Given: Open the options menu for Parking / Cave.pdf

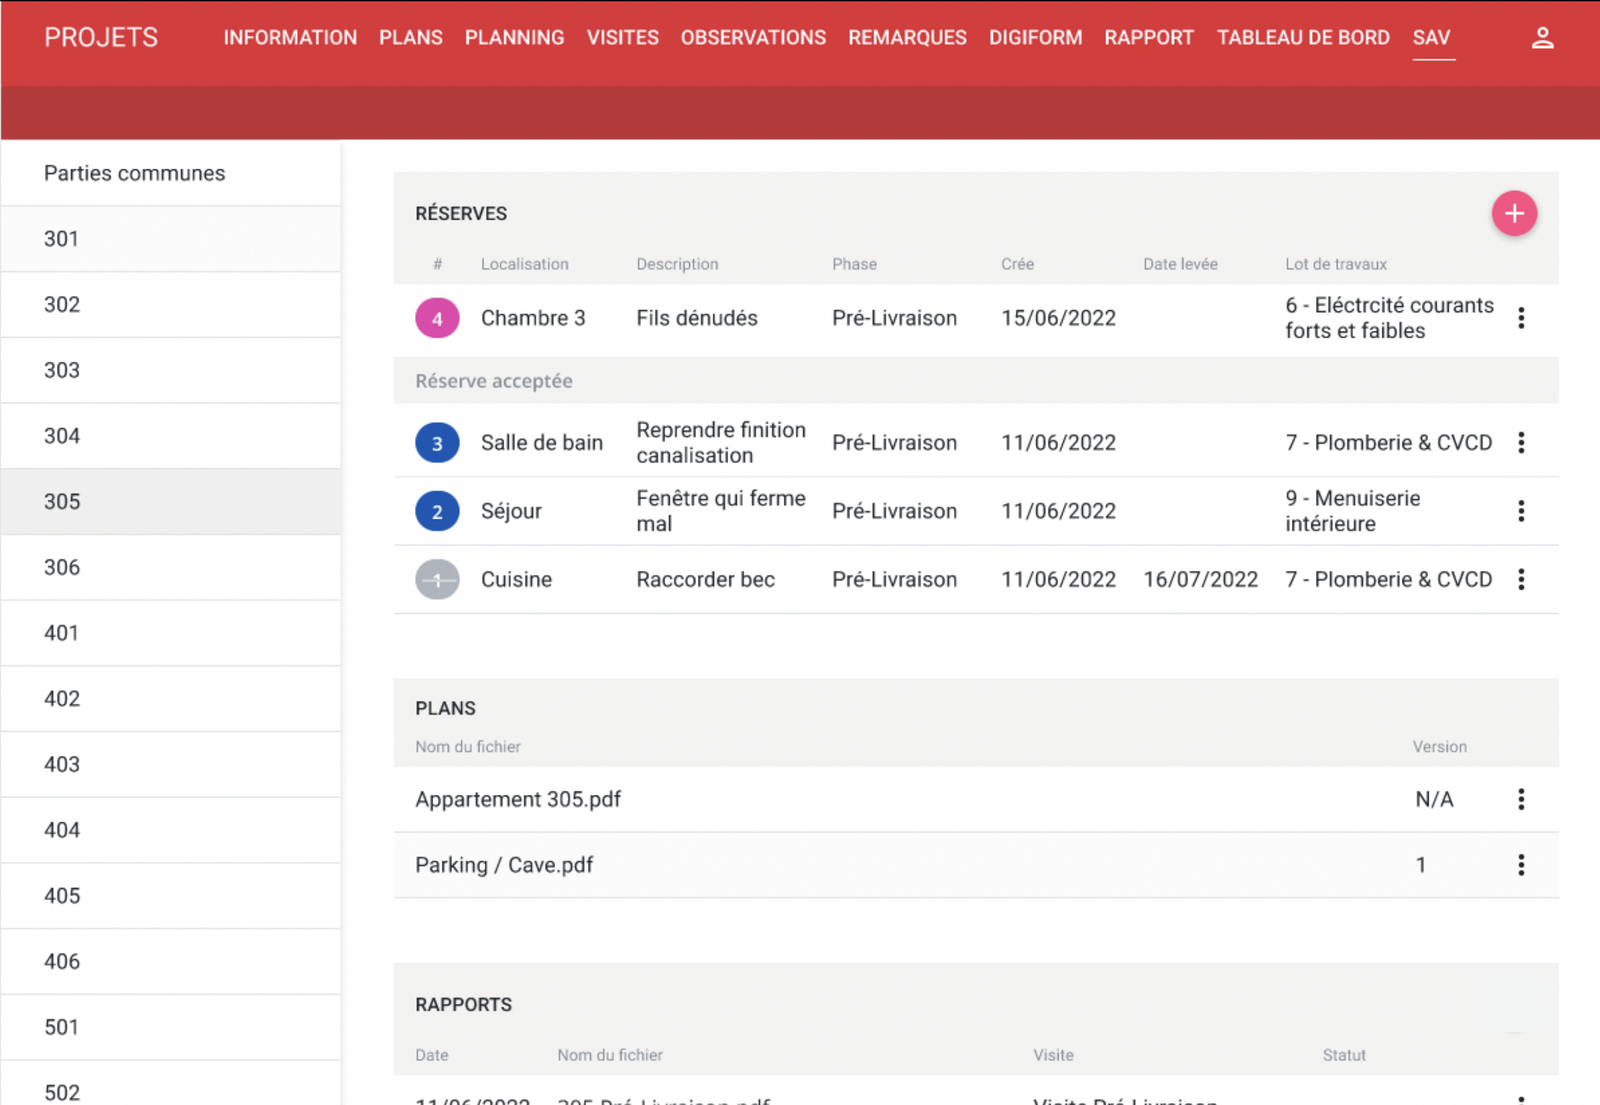Looking at the screenshot, I should pos(1521,865).
